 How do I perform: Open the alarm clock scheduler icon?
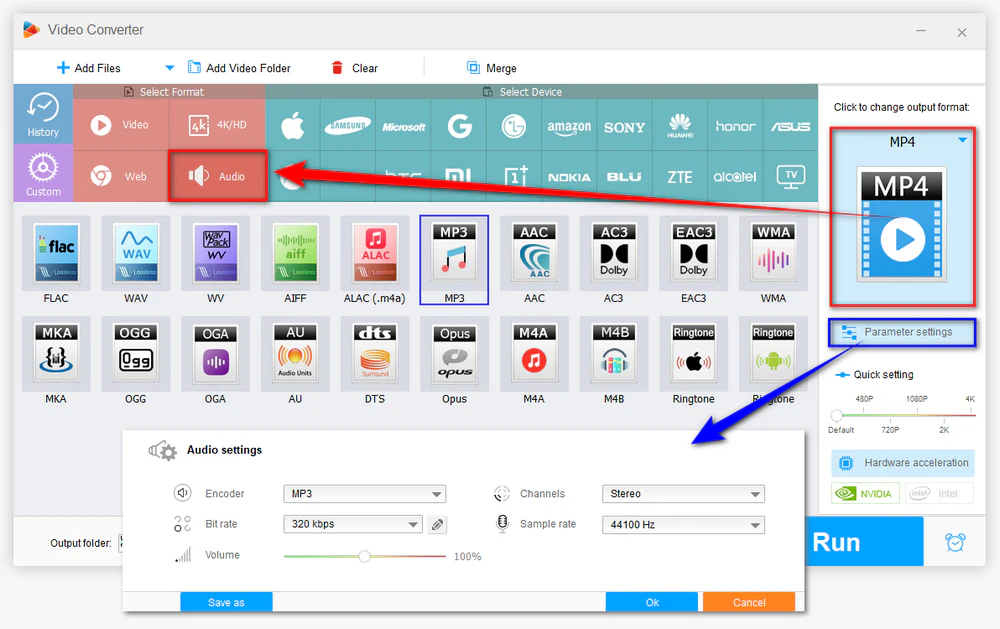pyautogui.click(x=955, y=542)
